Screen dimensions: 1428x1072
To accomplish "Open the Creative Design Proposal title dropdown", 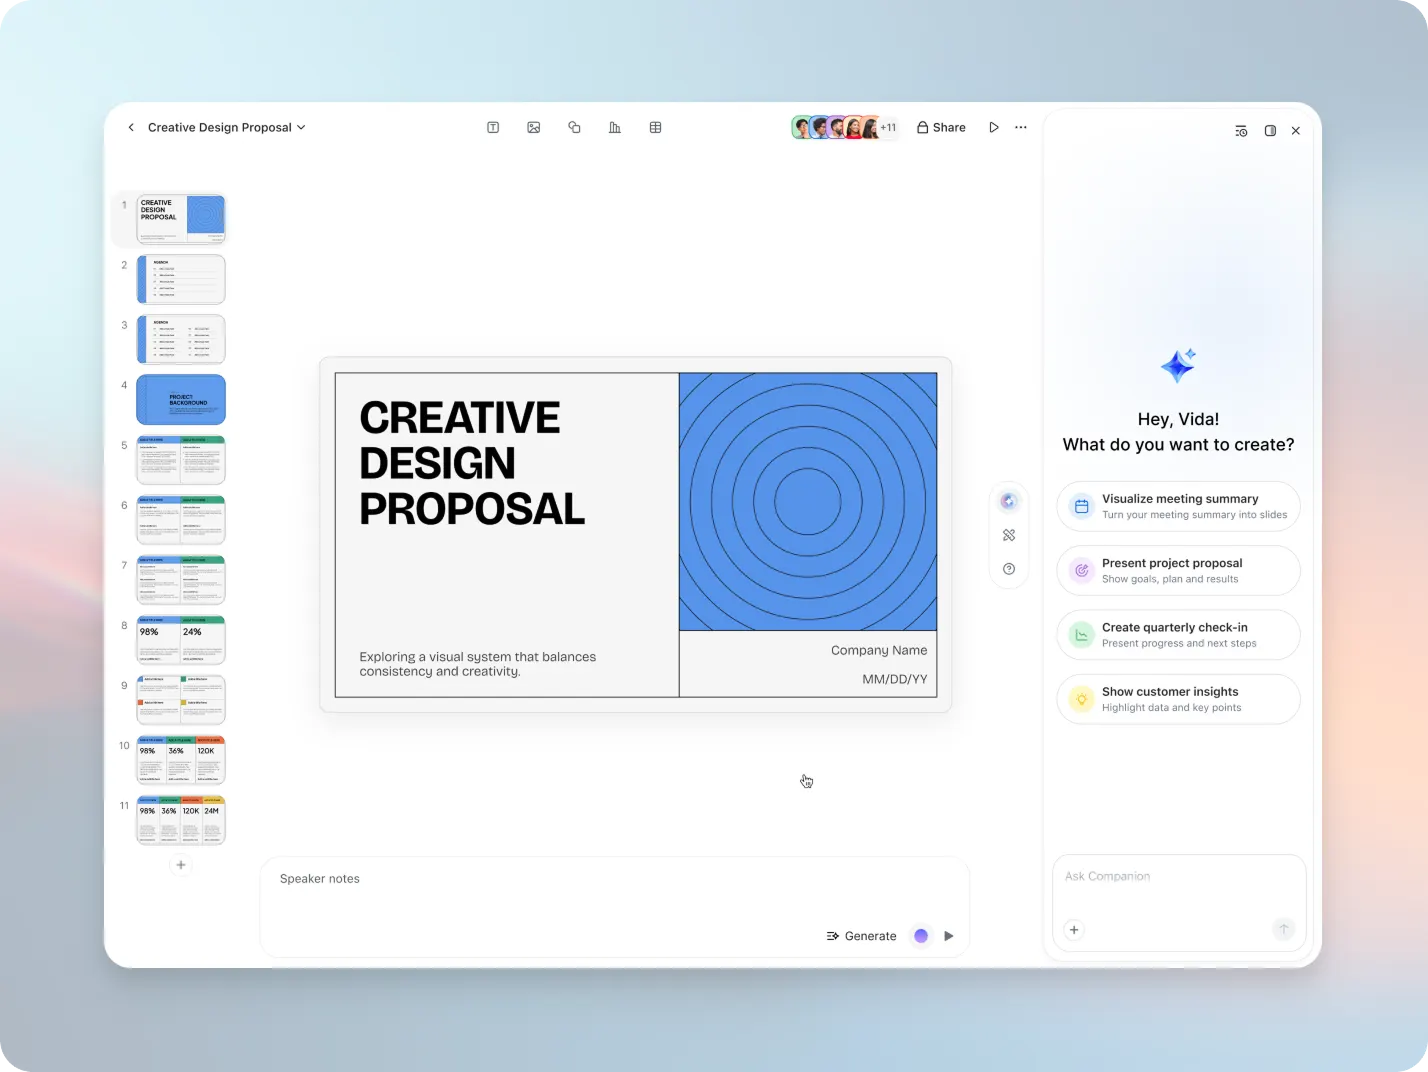I will (227, 128).
